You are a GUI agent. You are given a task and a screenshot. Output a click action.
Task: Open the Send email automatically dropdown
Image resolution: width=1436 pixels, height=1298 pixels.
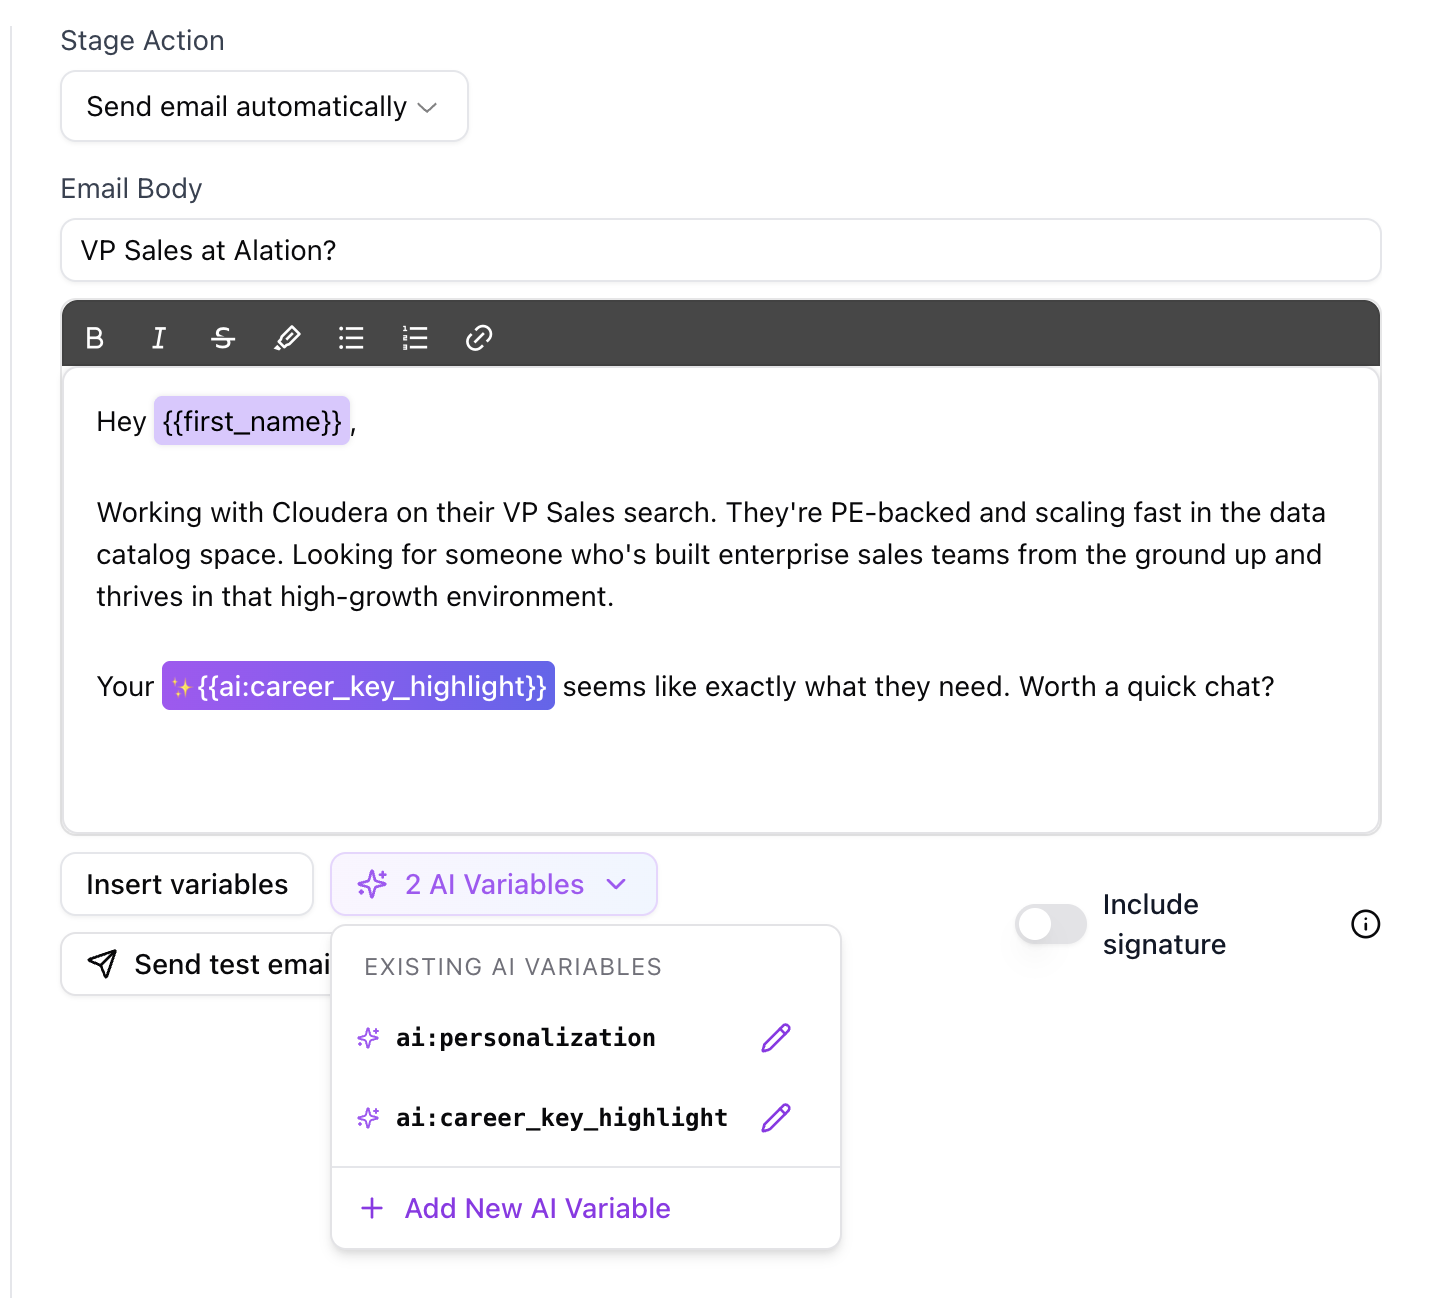point(264,106)
